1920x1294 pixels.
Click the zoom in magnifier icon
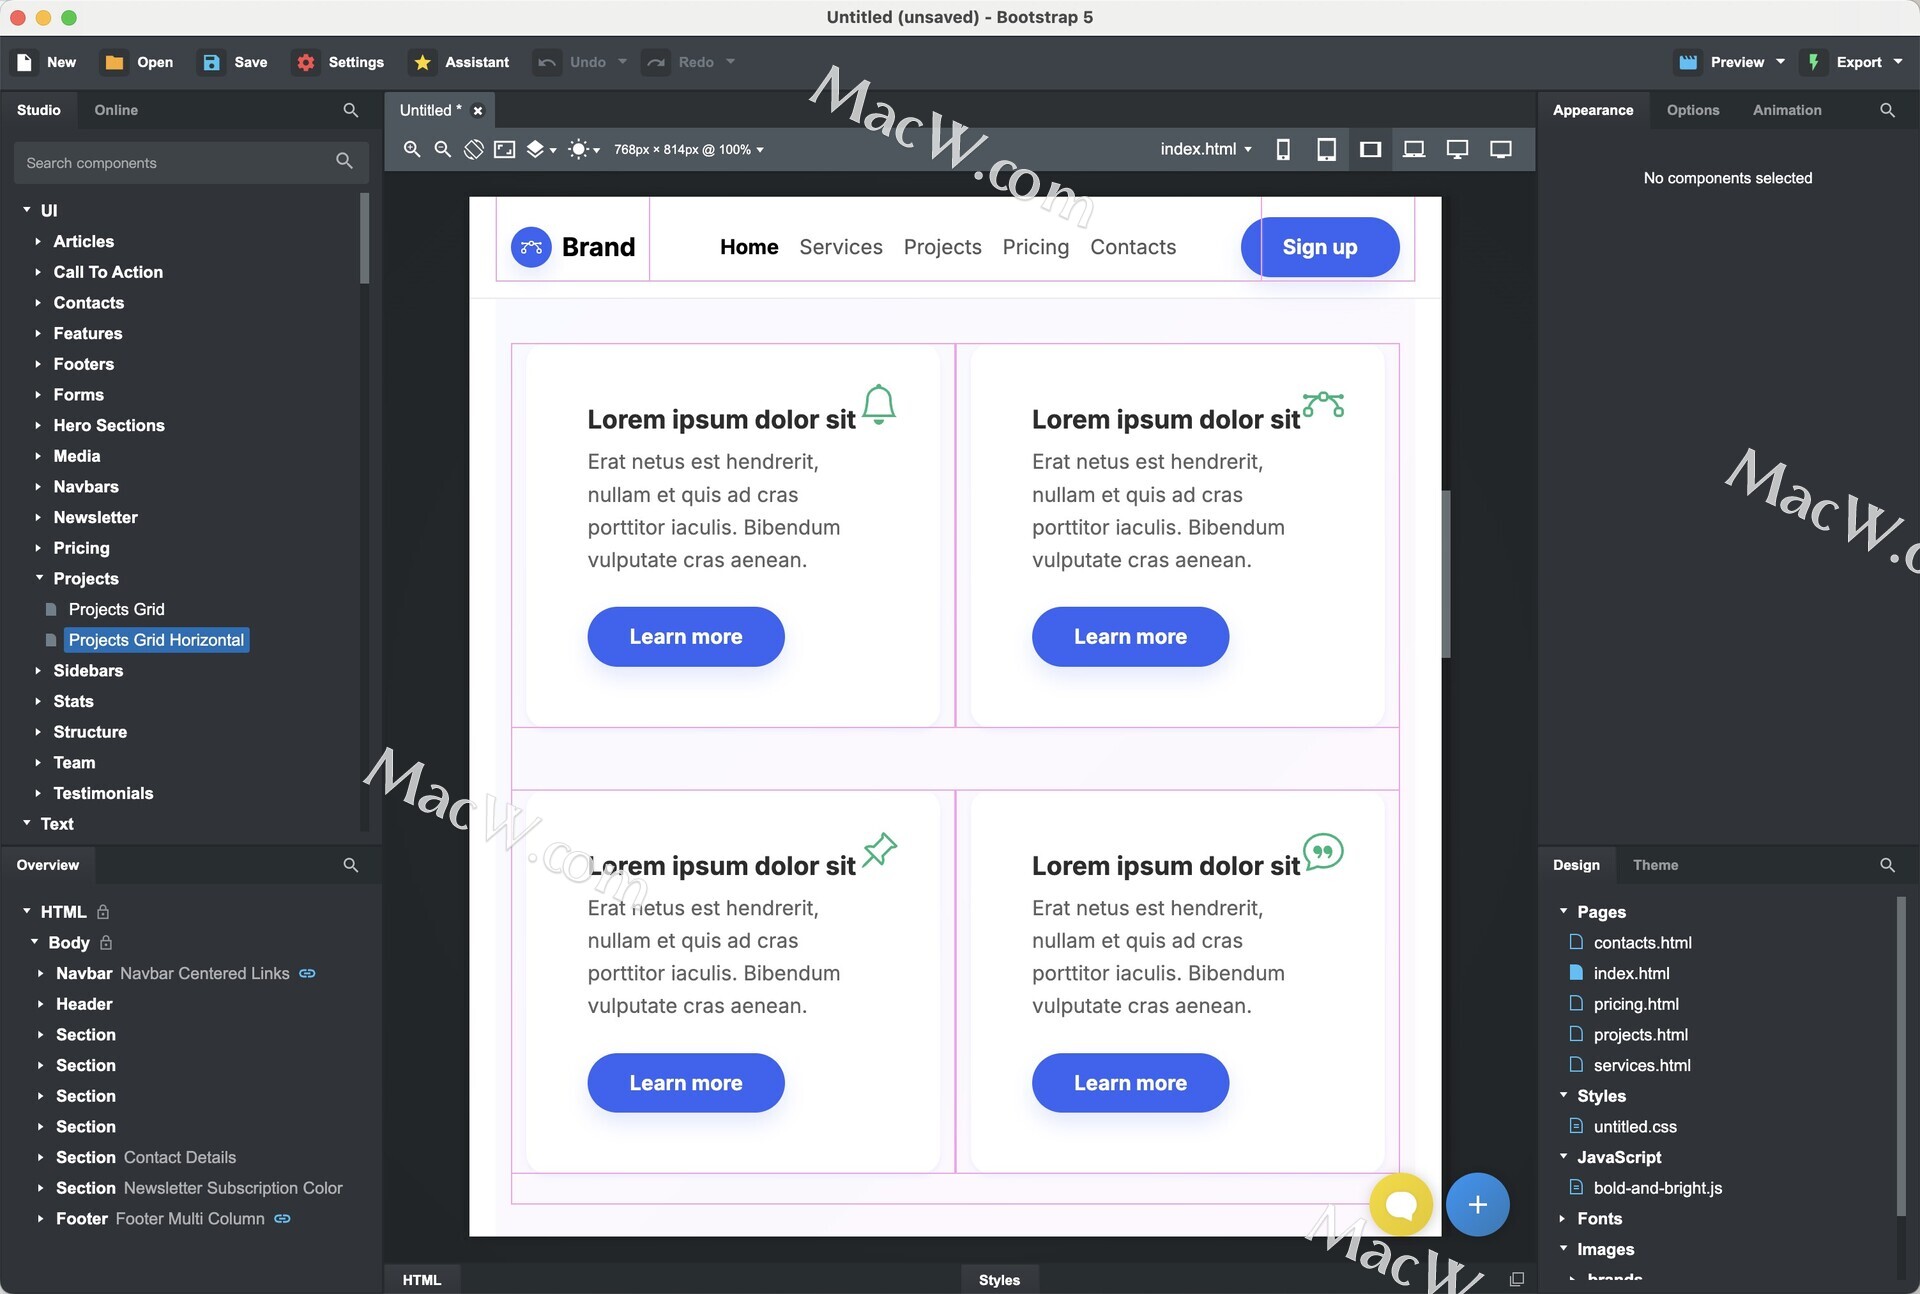pos(411,149)
